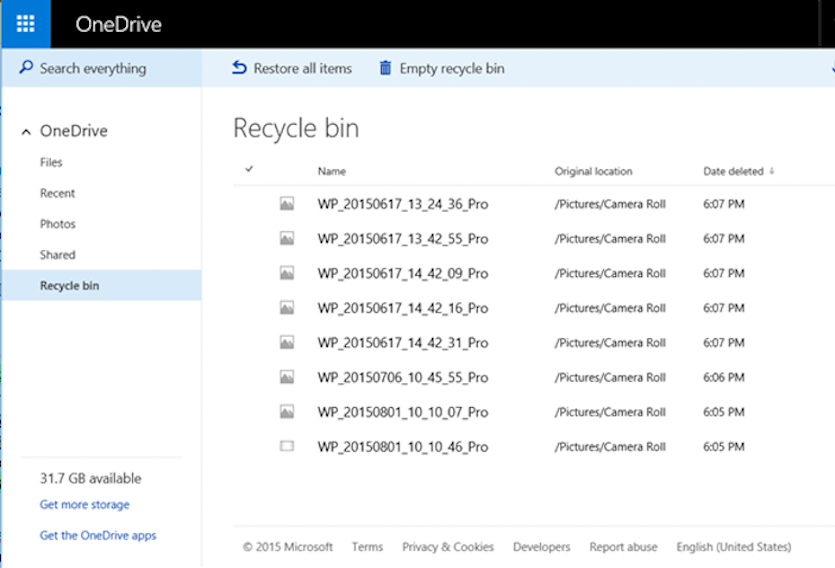Go to Photos in the sidebar
This screenshot has height=568, width=835.
(x=58, y=224)
